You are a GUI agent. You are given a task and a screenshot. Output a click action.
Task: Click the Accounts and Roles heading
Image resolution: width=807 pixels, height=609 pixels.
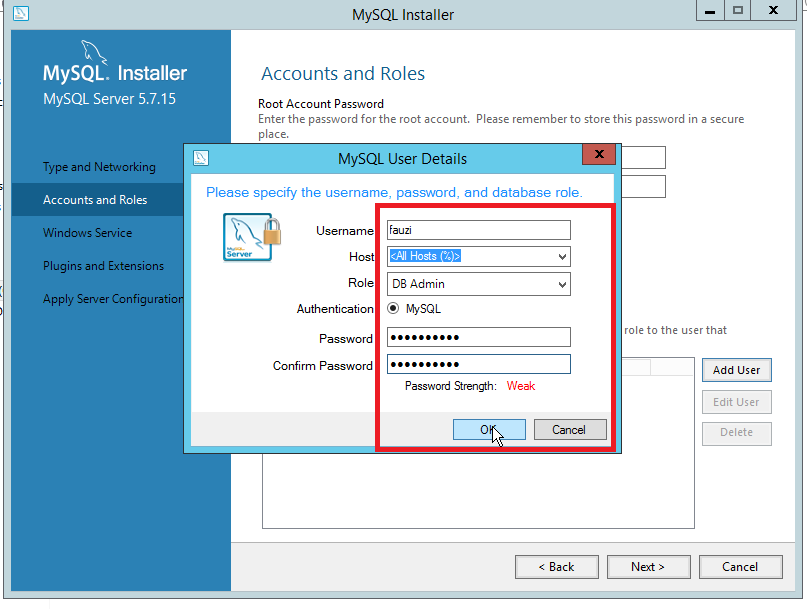pos(343,74)
